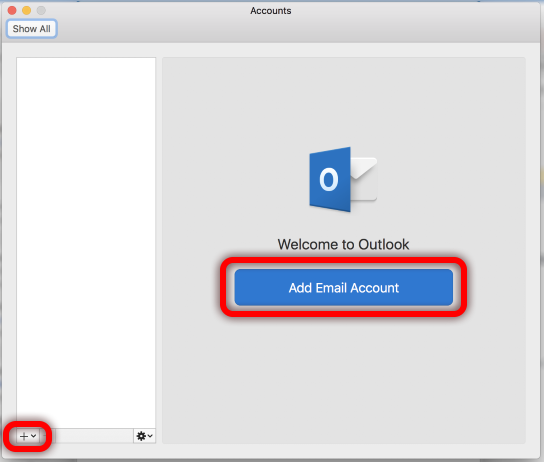Click the blue Outlook O logo
The height and width of the screenshot is (462, 544).
pos(330,179)
